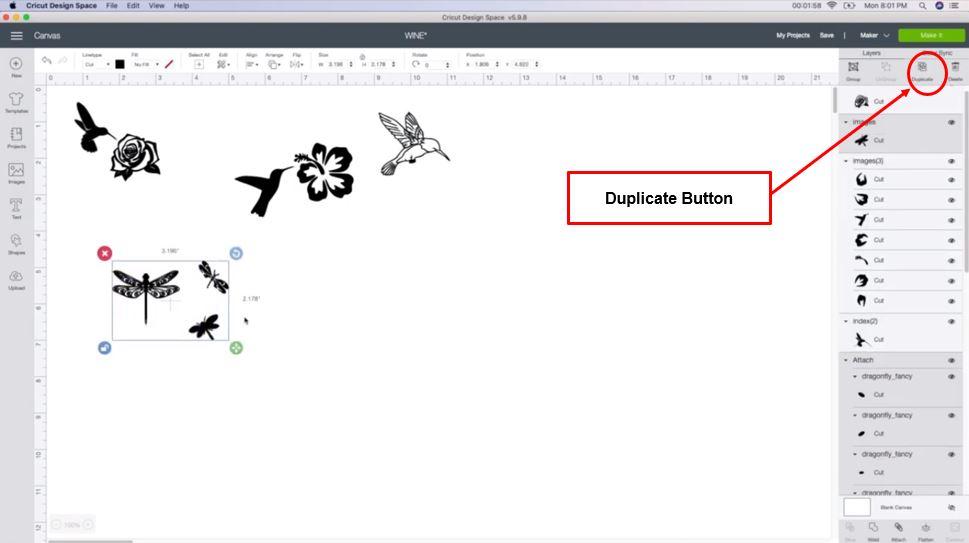Click the Width size input field
The width and height of the screenshot is (969, 543).
click(337, 64)
